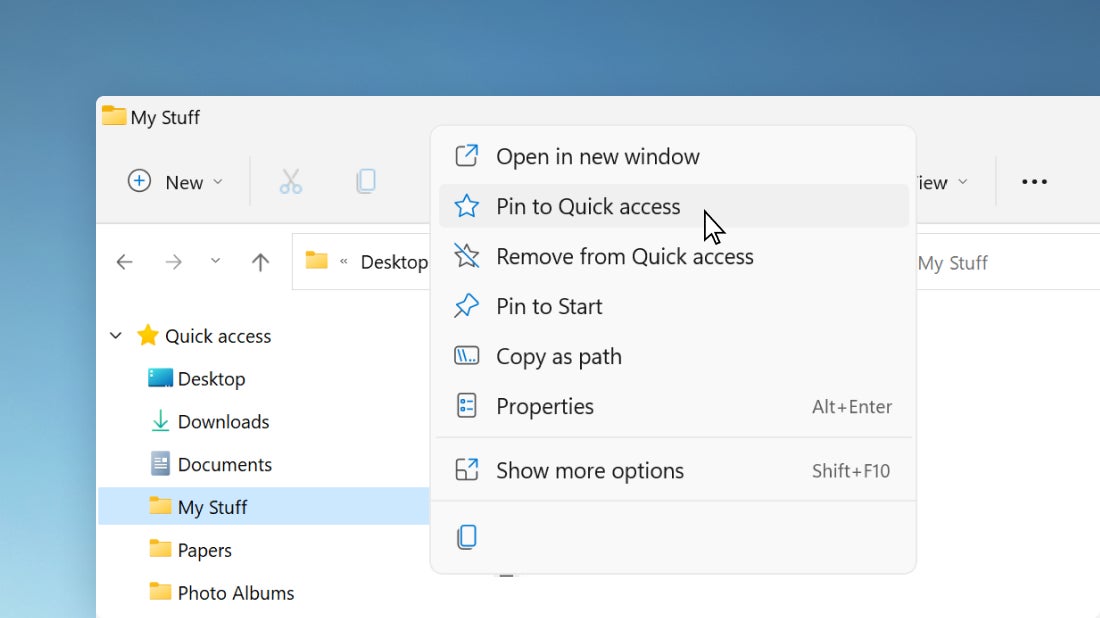1100x618 pixels.
Task: Click the Forward navigation arrow
Action: click(x=174, y=262)
